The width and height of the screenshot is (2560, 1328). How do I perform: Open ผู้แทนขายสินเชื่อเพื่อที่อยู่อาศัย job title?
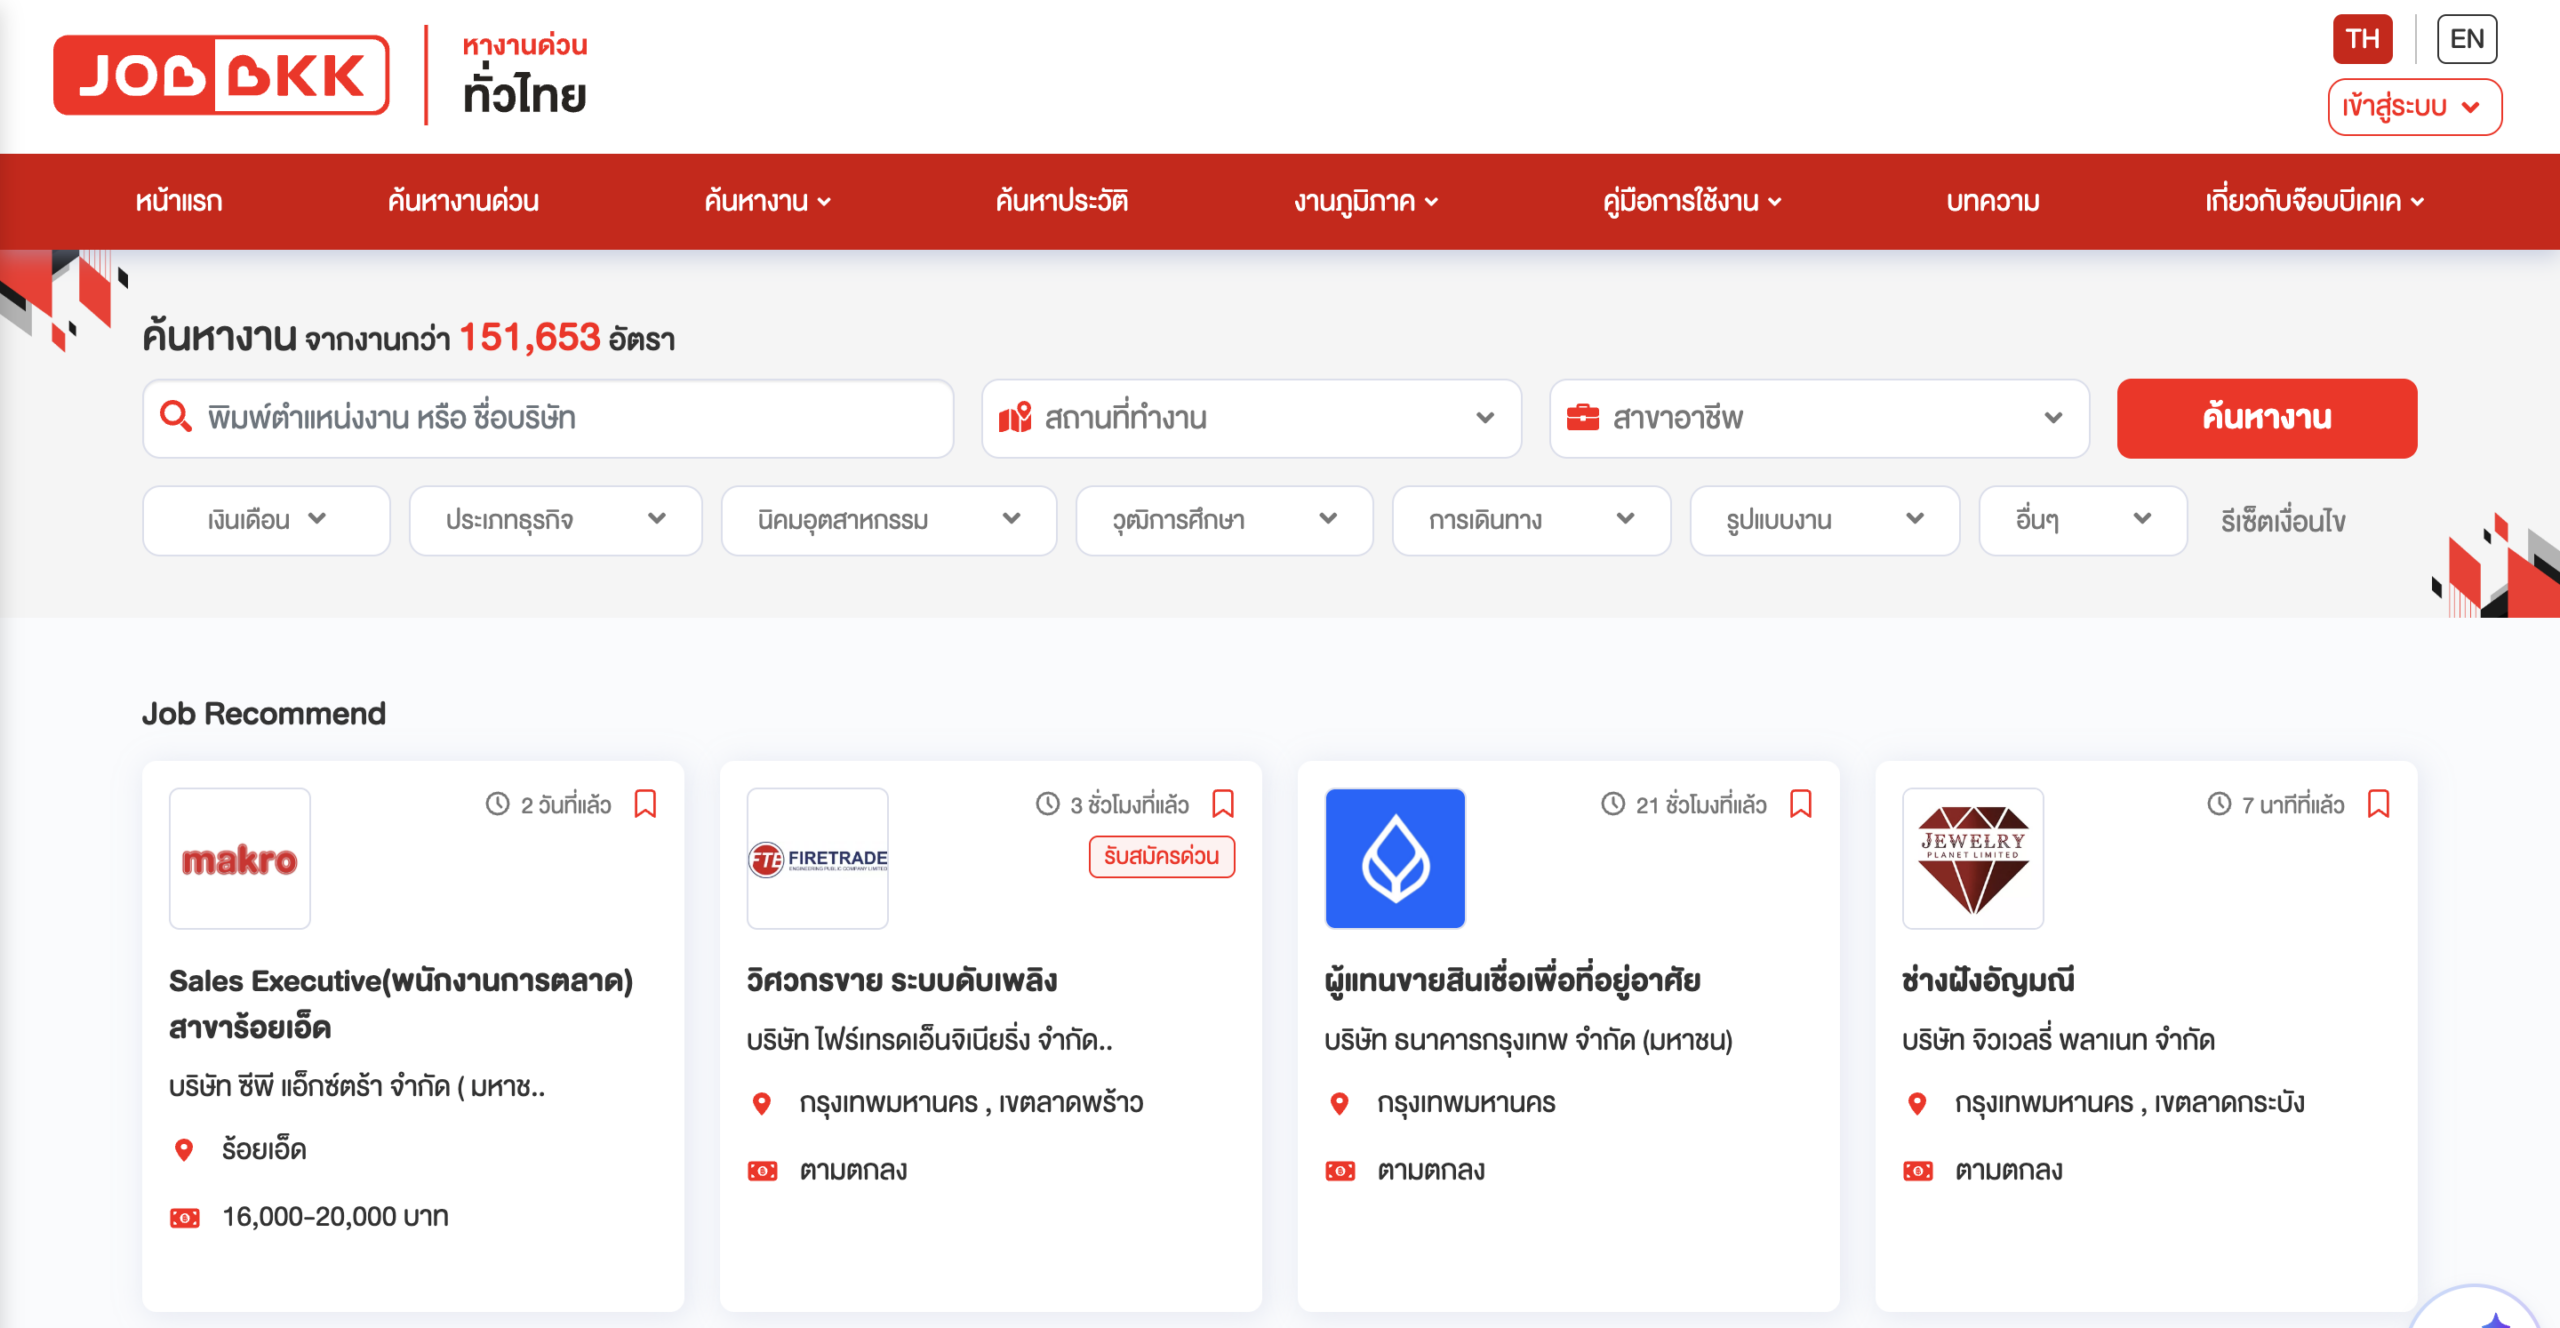[1512, 981]
